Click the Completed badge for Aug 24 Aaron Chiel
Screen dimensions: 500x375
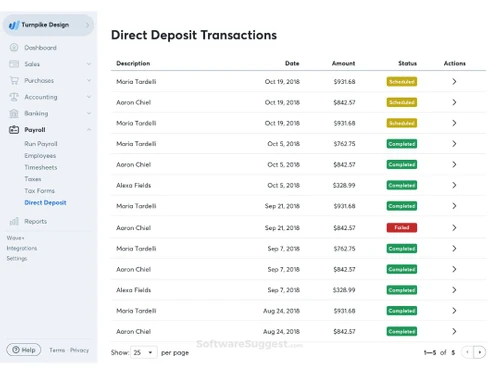pos(402,331)
